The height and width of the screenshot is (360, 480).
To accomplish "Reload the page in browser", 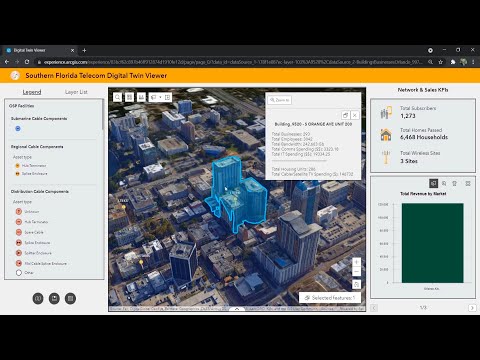I will (27, 62).
